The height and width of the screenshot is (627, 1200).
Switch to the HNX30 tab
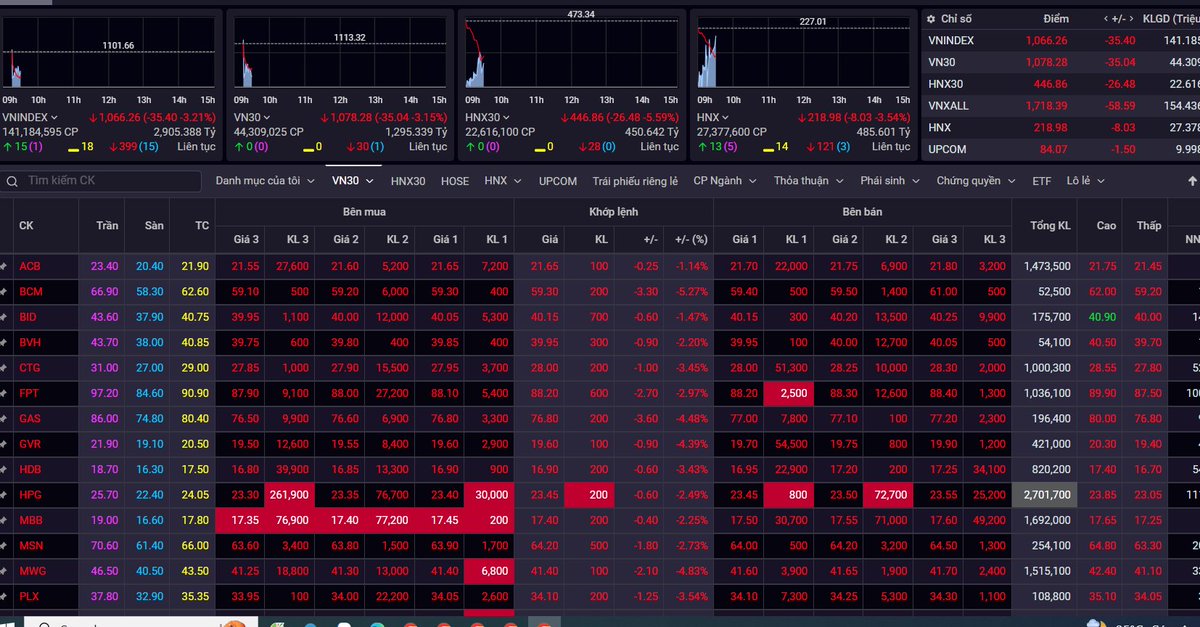(408, 181)
